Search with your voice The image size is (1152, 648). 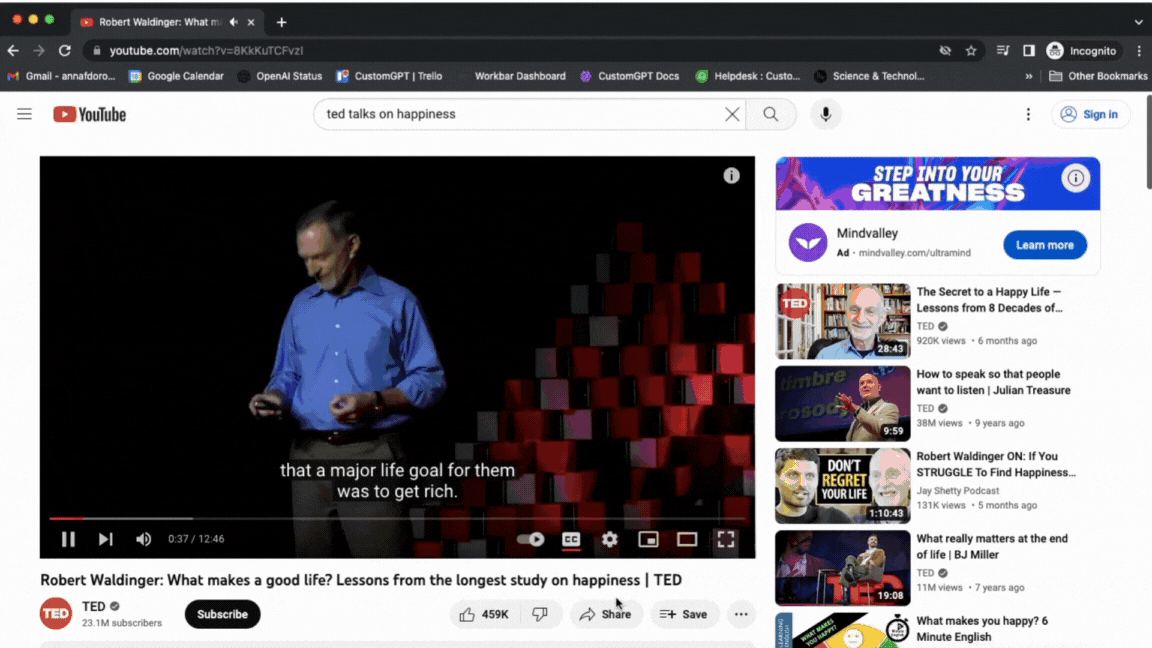(826, 114)
